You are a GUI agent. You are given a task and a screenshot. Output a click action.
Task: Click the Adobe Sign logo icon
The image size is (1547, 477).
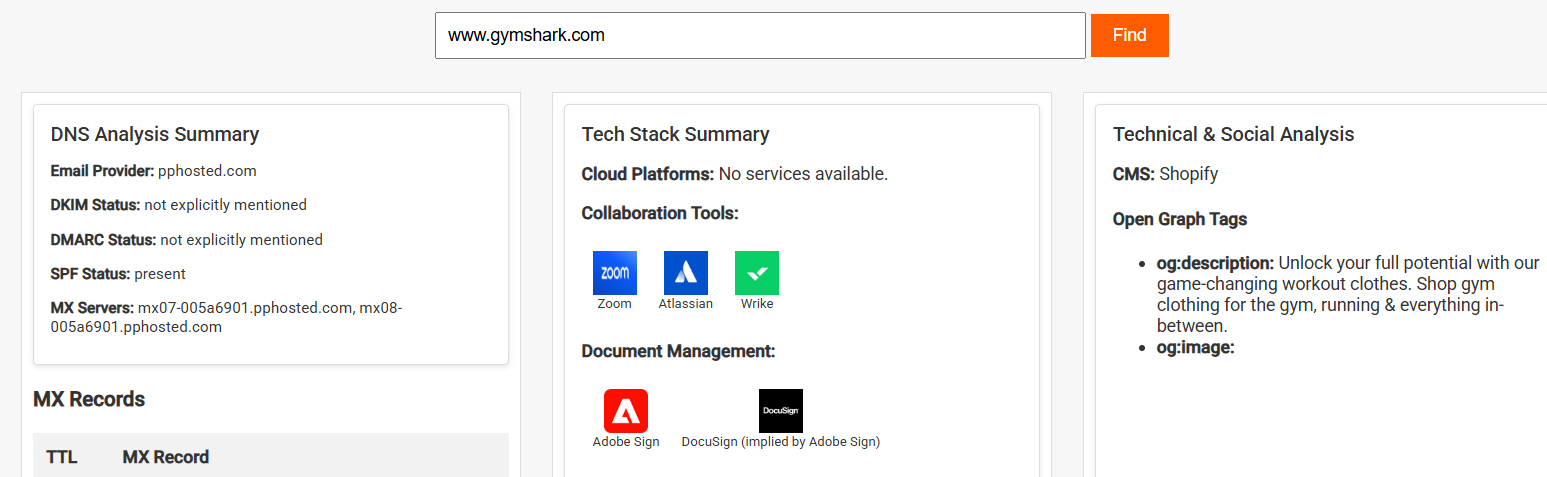(x=626, y=411)
